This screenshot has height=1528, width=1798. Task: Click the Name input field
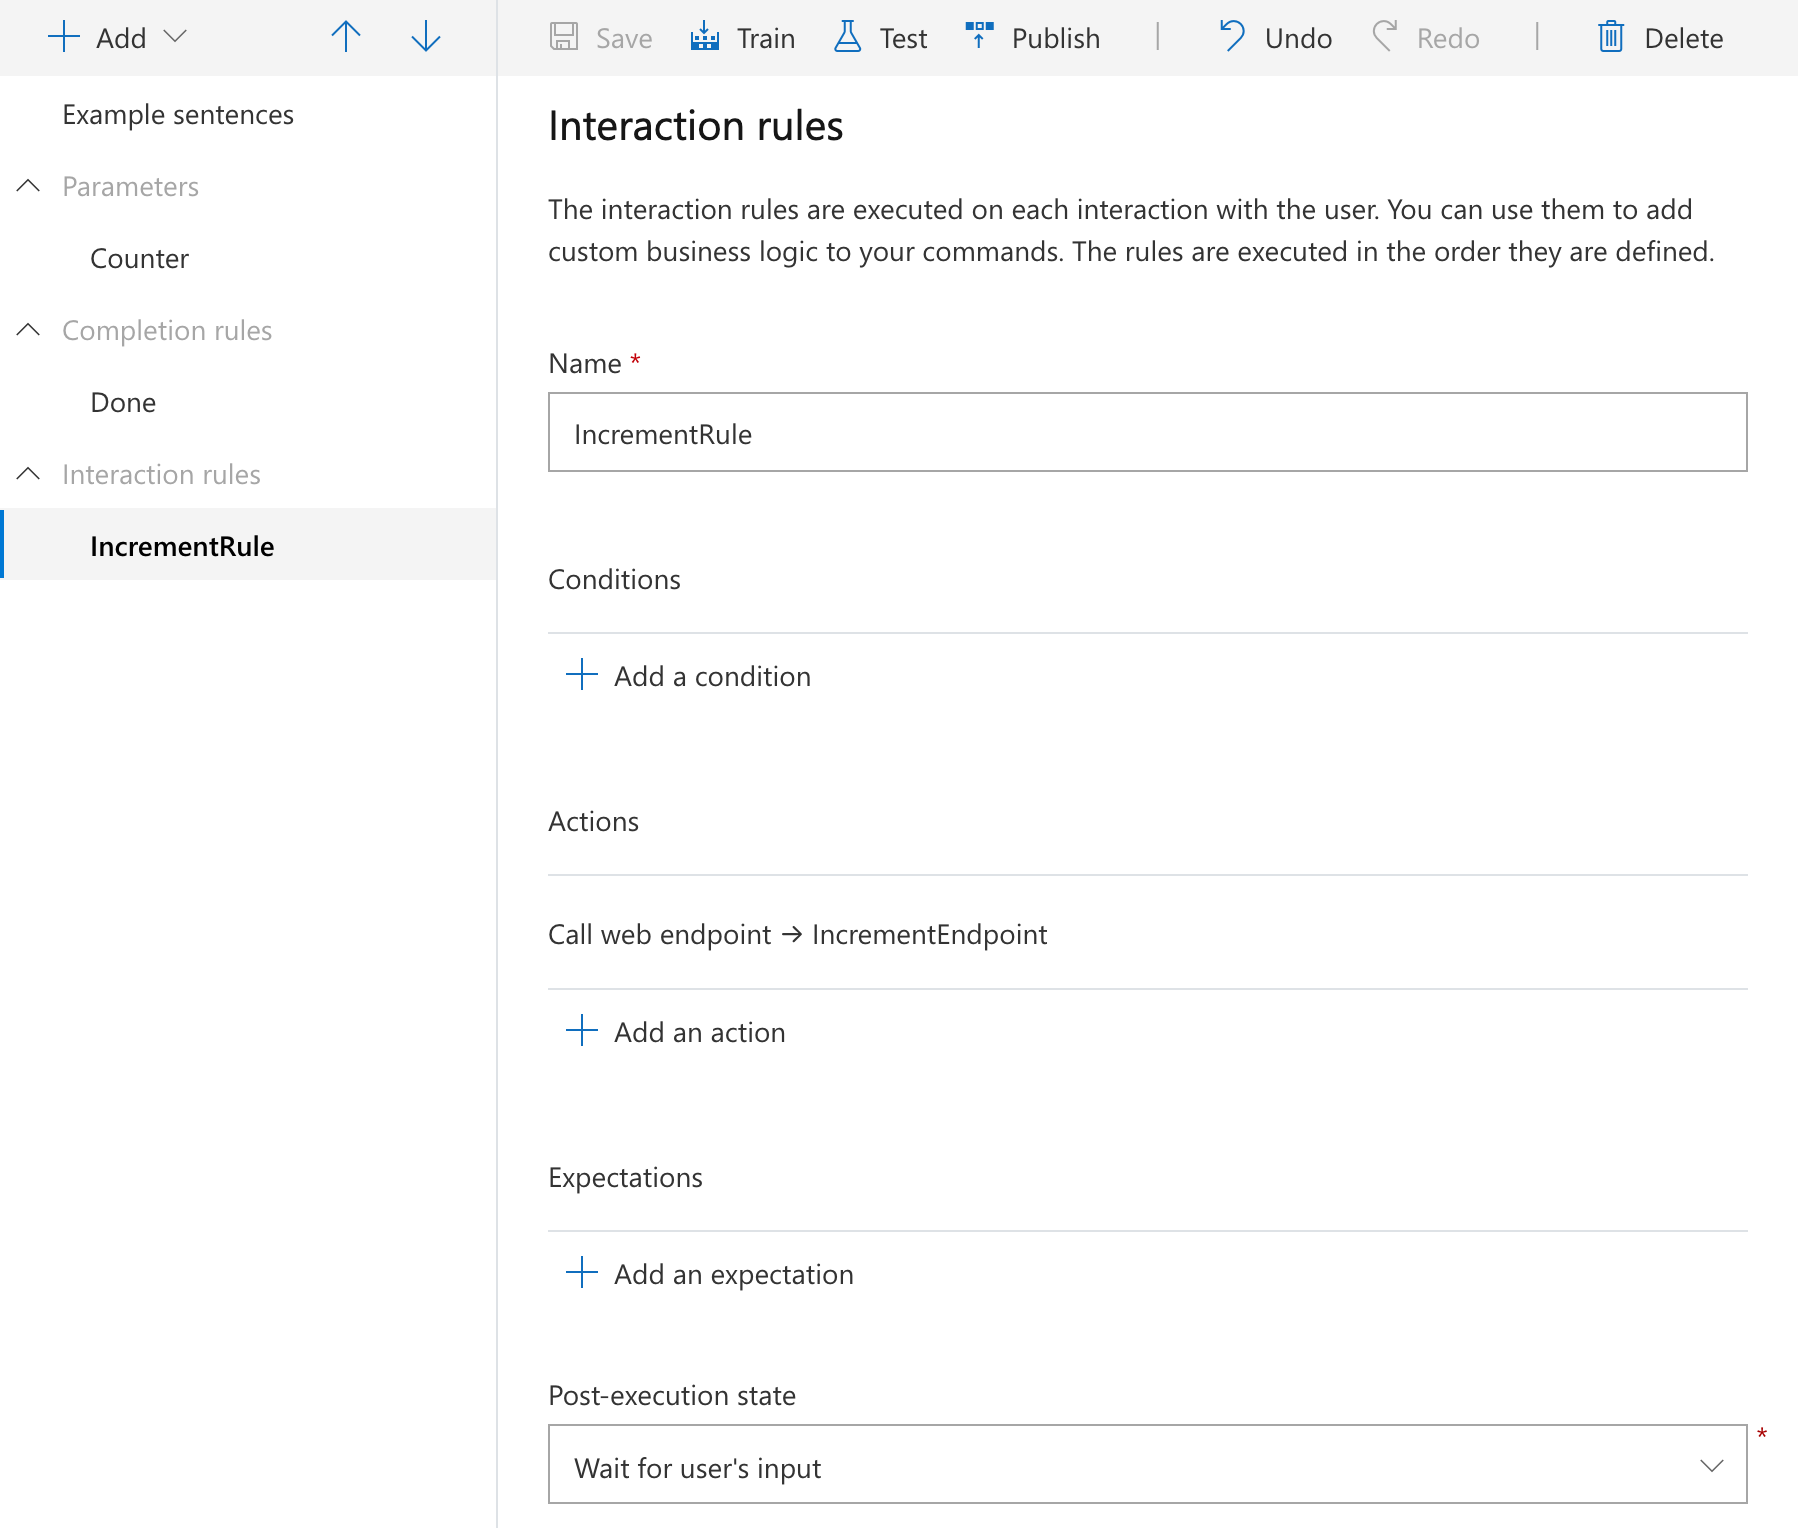coord(1147,433)
